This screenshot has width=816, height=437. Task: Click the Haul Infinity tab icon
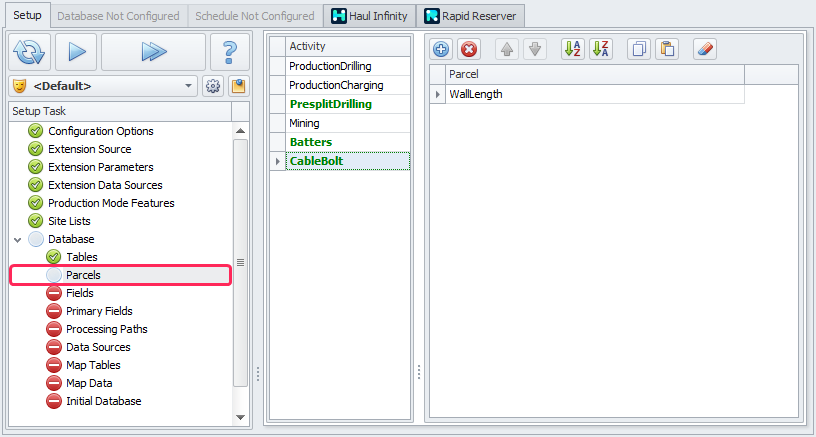[339, 16]
